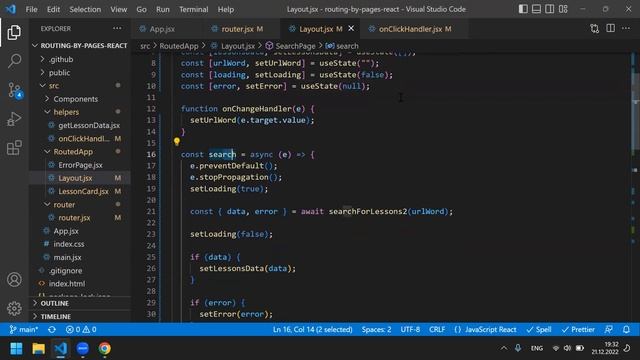Open ErrorPage.jsx in explorer
This screenshot has height=360, width=640.
[80, 165]
